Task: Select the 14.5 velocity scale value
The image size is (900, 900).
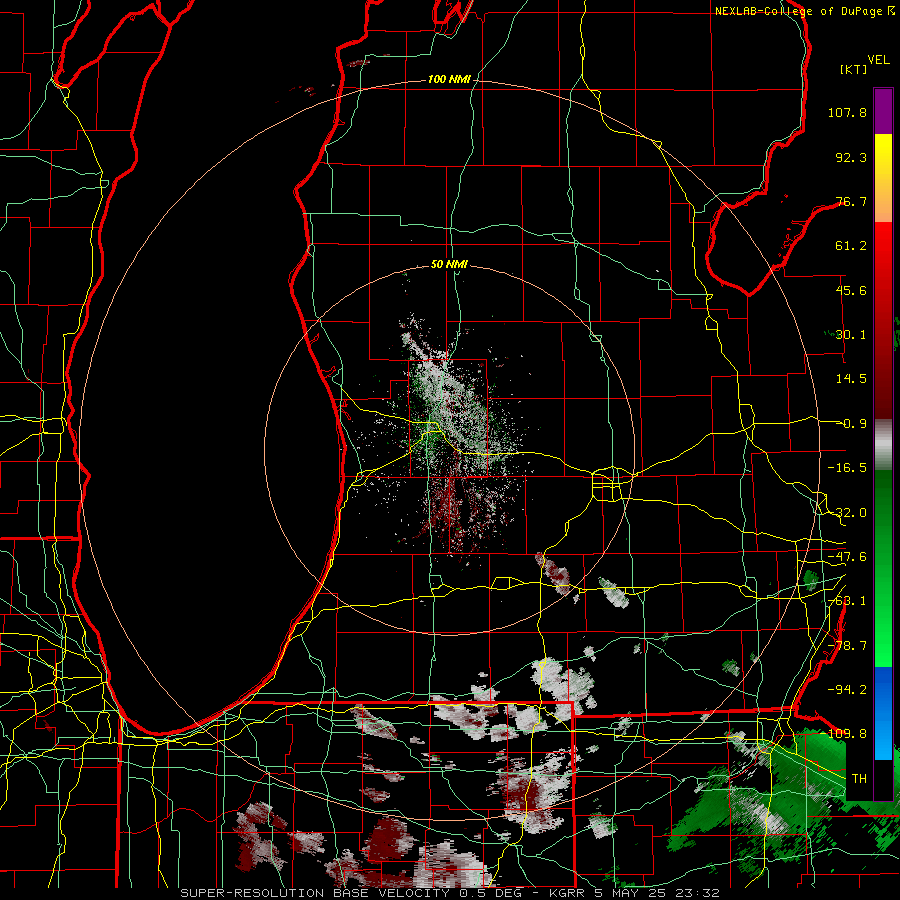Action: pyautogui.click(x=851, y=379)
